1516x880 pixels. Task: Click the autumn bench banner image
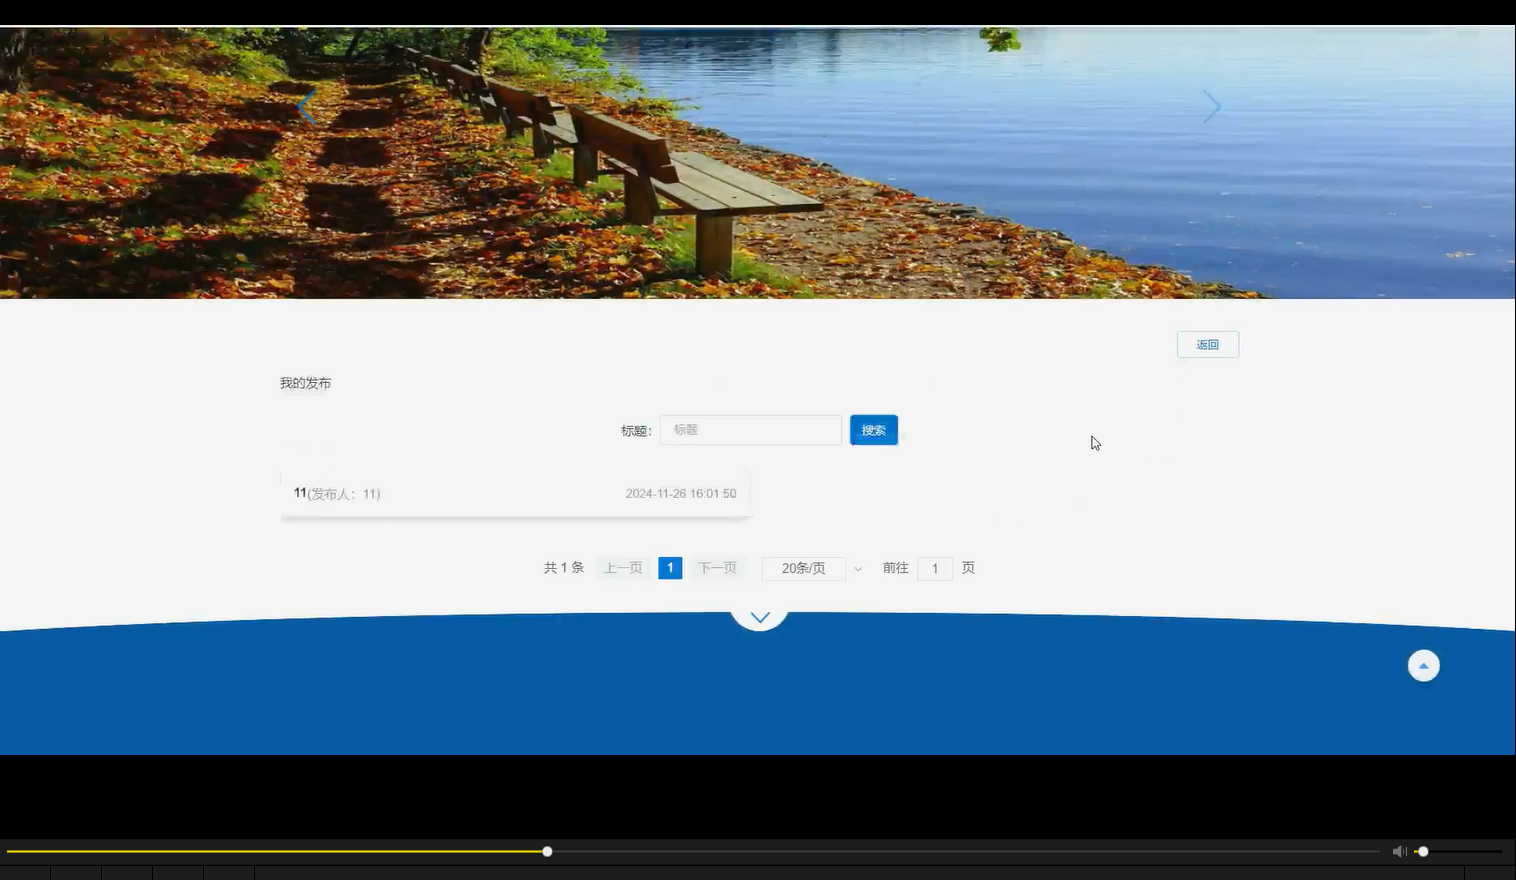click(x=758, y=163)
